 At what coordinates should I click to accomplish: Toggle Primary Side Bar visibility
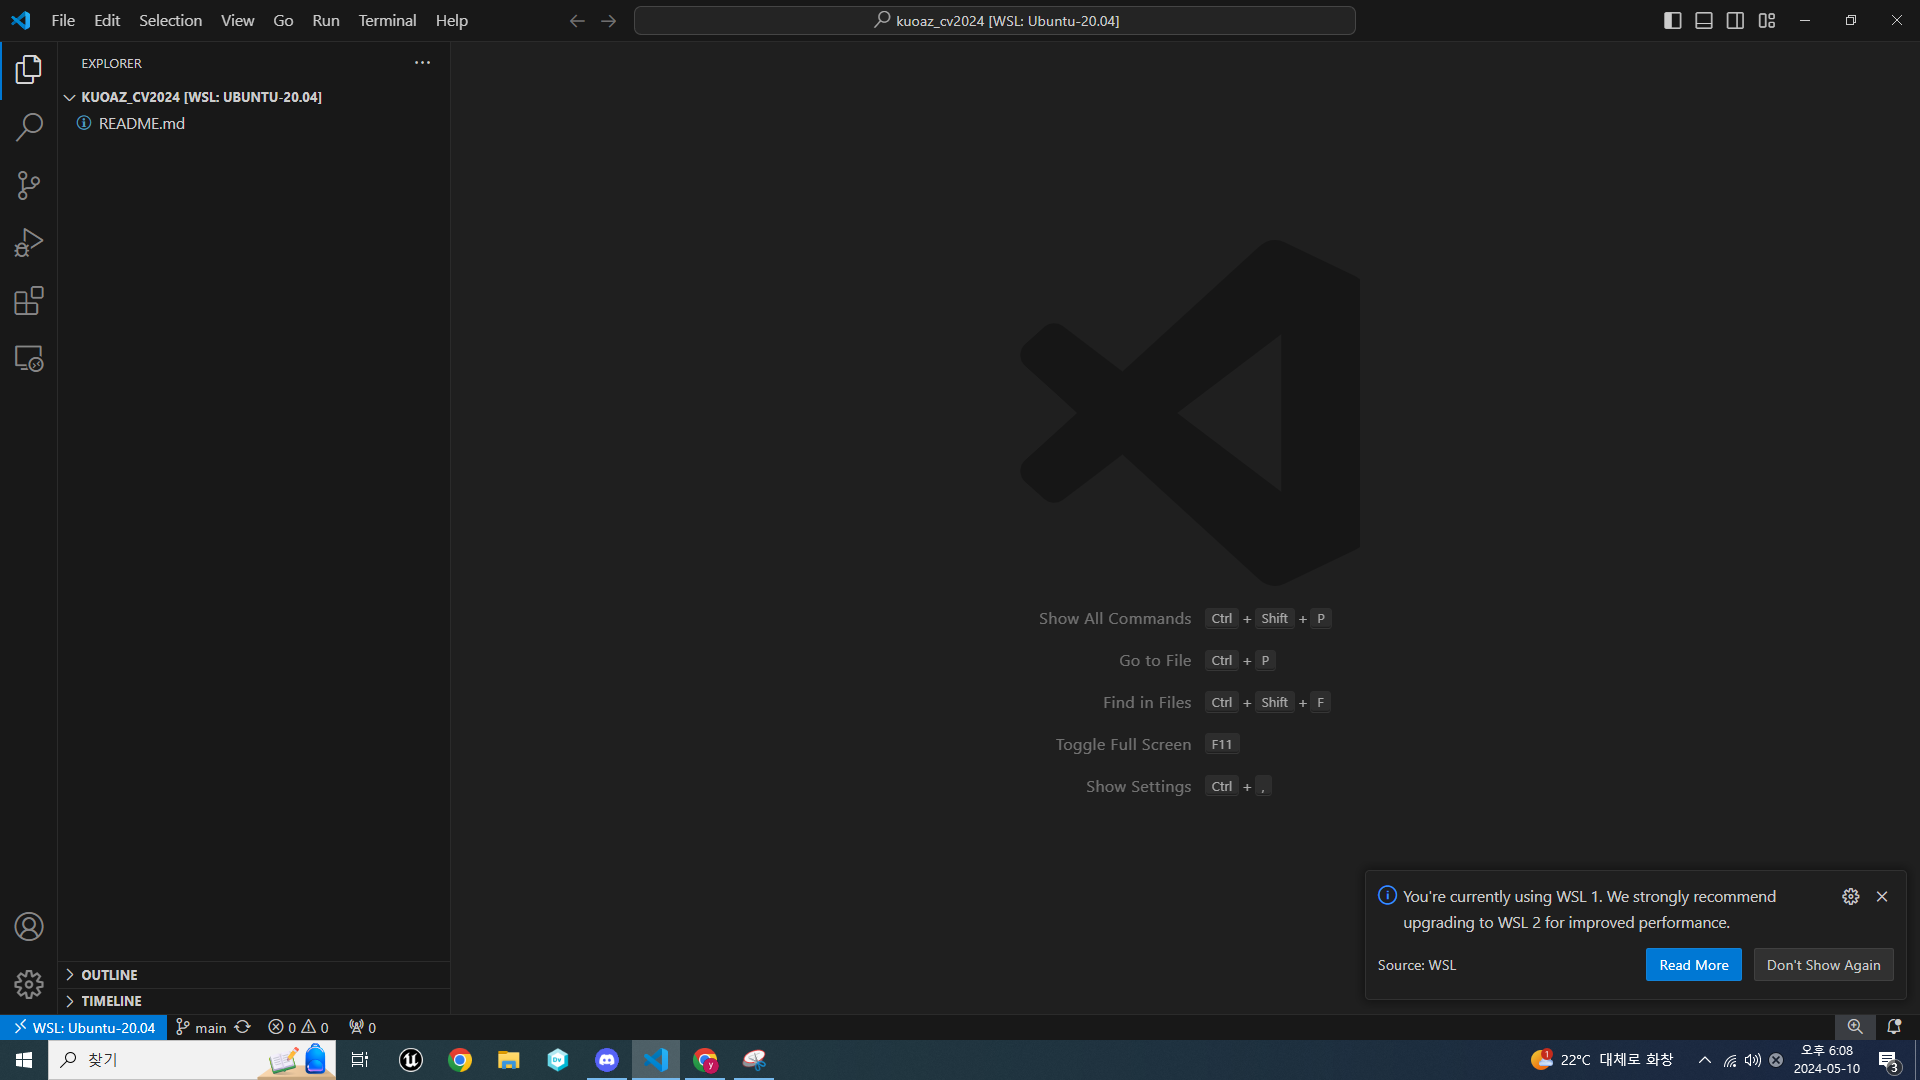coord(1673,21)
